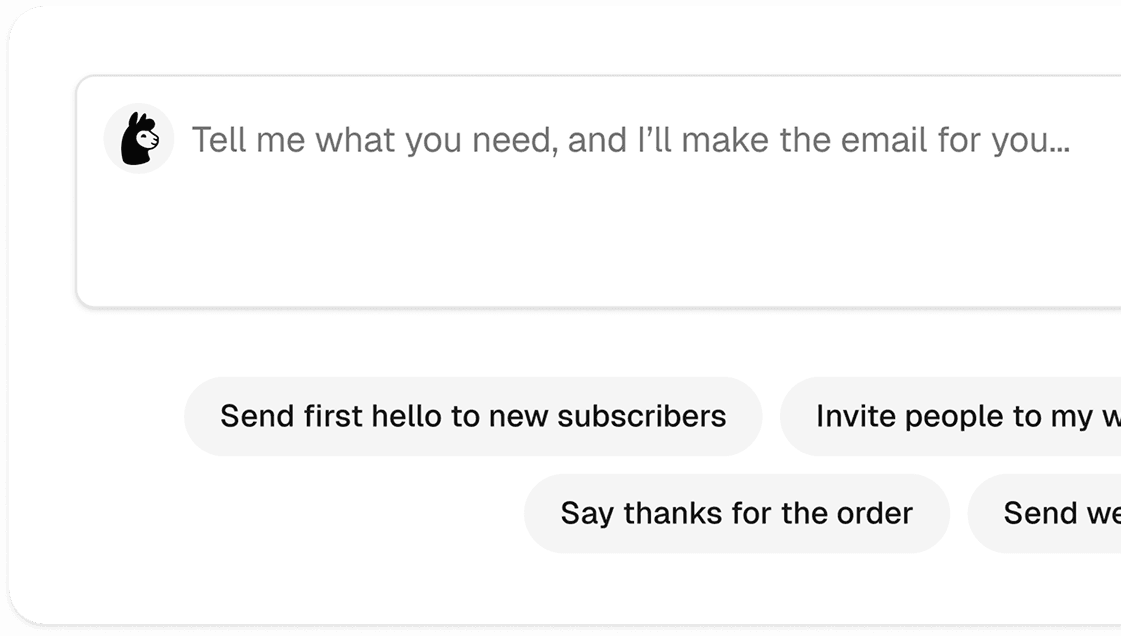Use the new subscribers hello prompt suggestion
This screenshot has width=1121, height=636.
pos(473,416)
